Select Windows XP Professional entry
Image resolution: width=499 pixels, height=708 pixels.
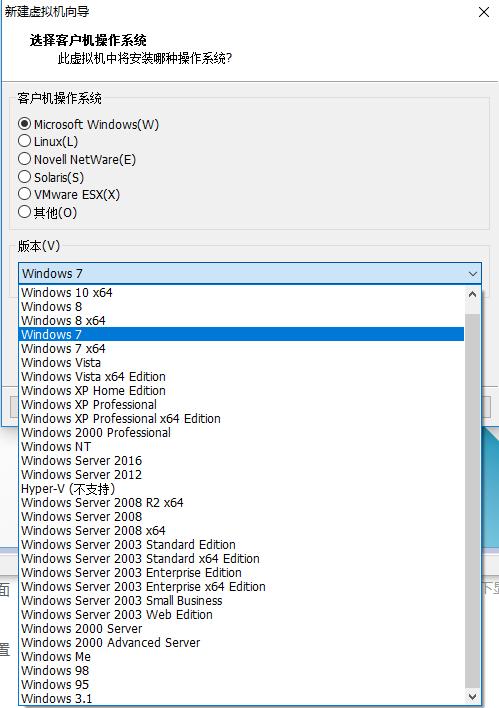click(x=242, y=405)
